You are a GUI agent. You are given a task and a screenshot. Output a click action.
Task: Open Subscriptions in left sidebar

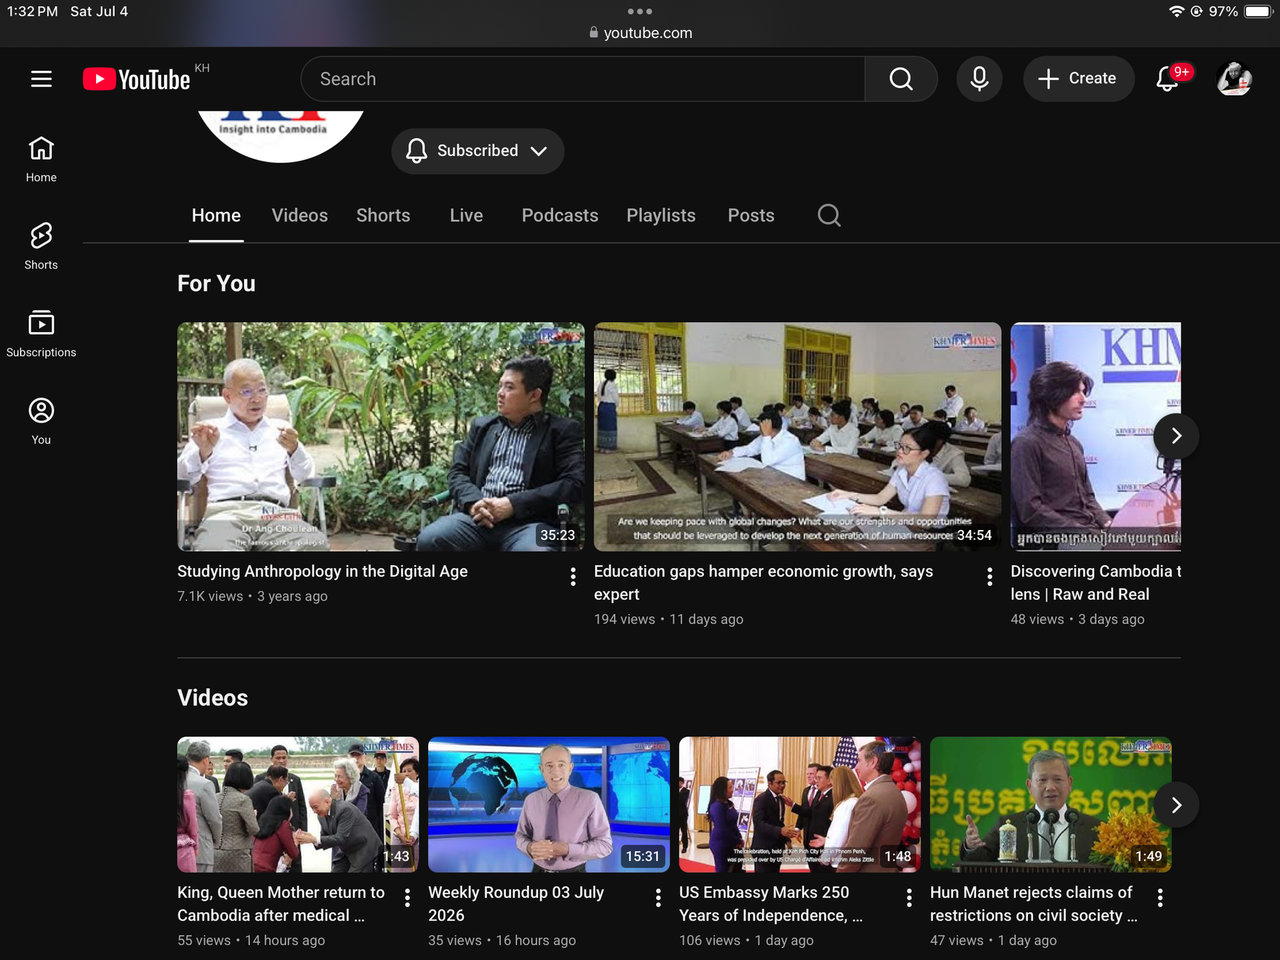[x=41, y=334]
